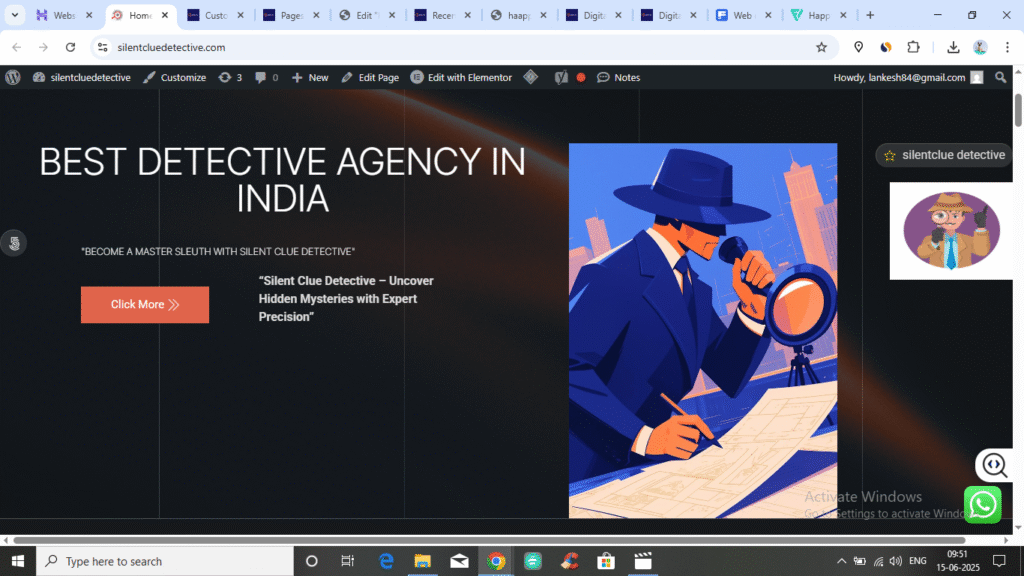
Task: Click the horizontal page scrollbar
Action: pos(488,540)
